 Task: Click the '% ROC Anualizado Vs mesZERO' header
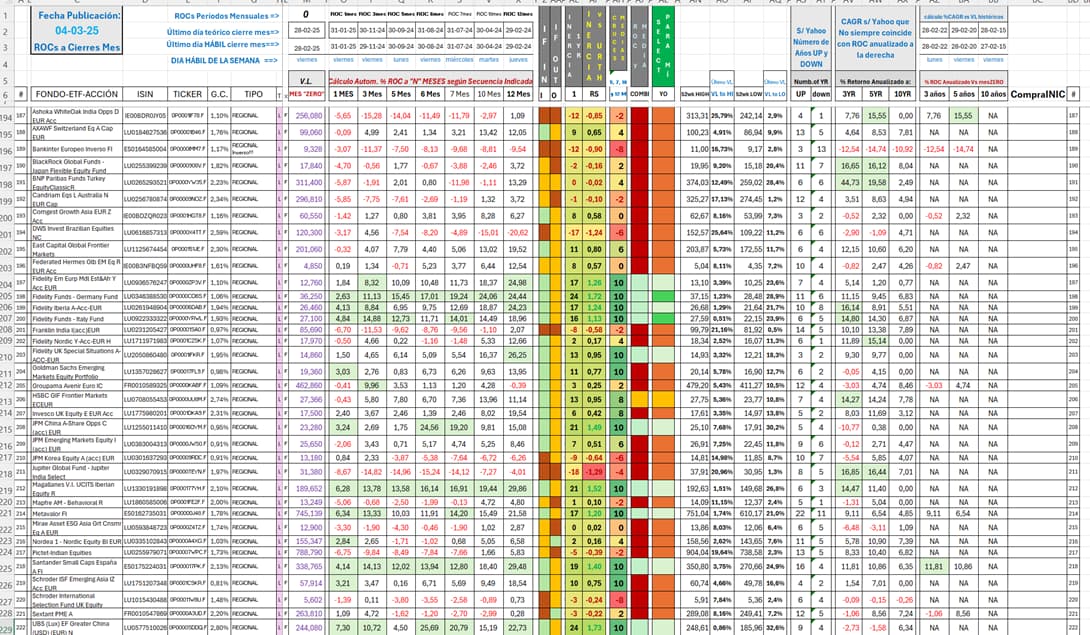tap(963, 81)
